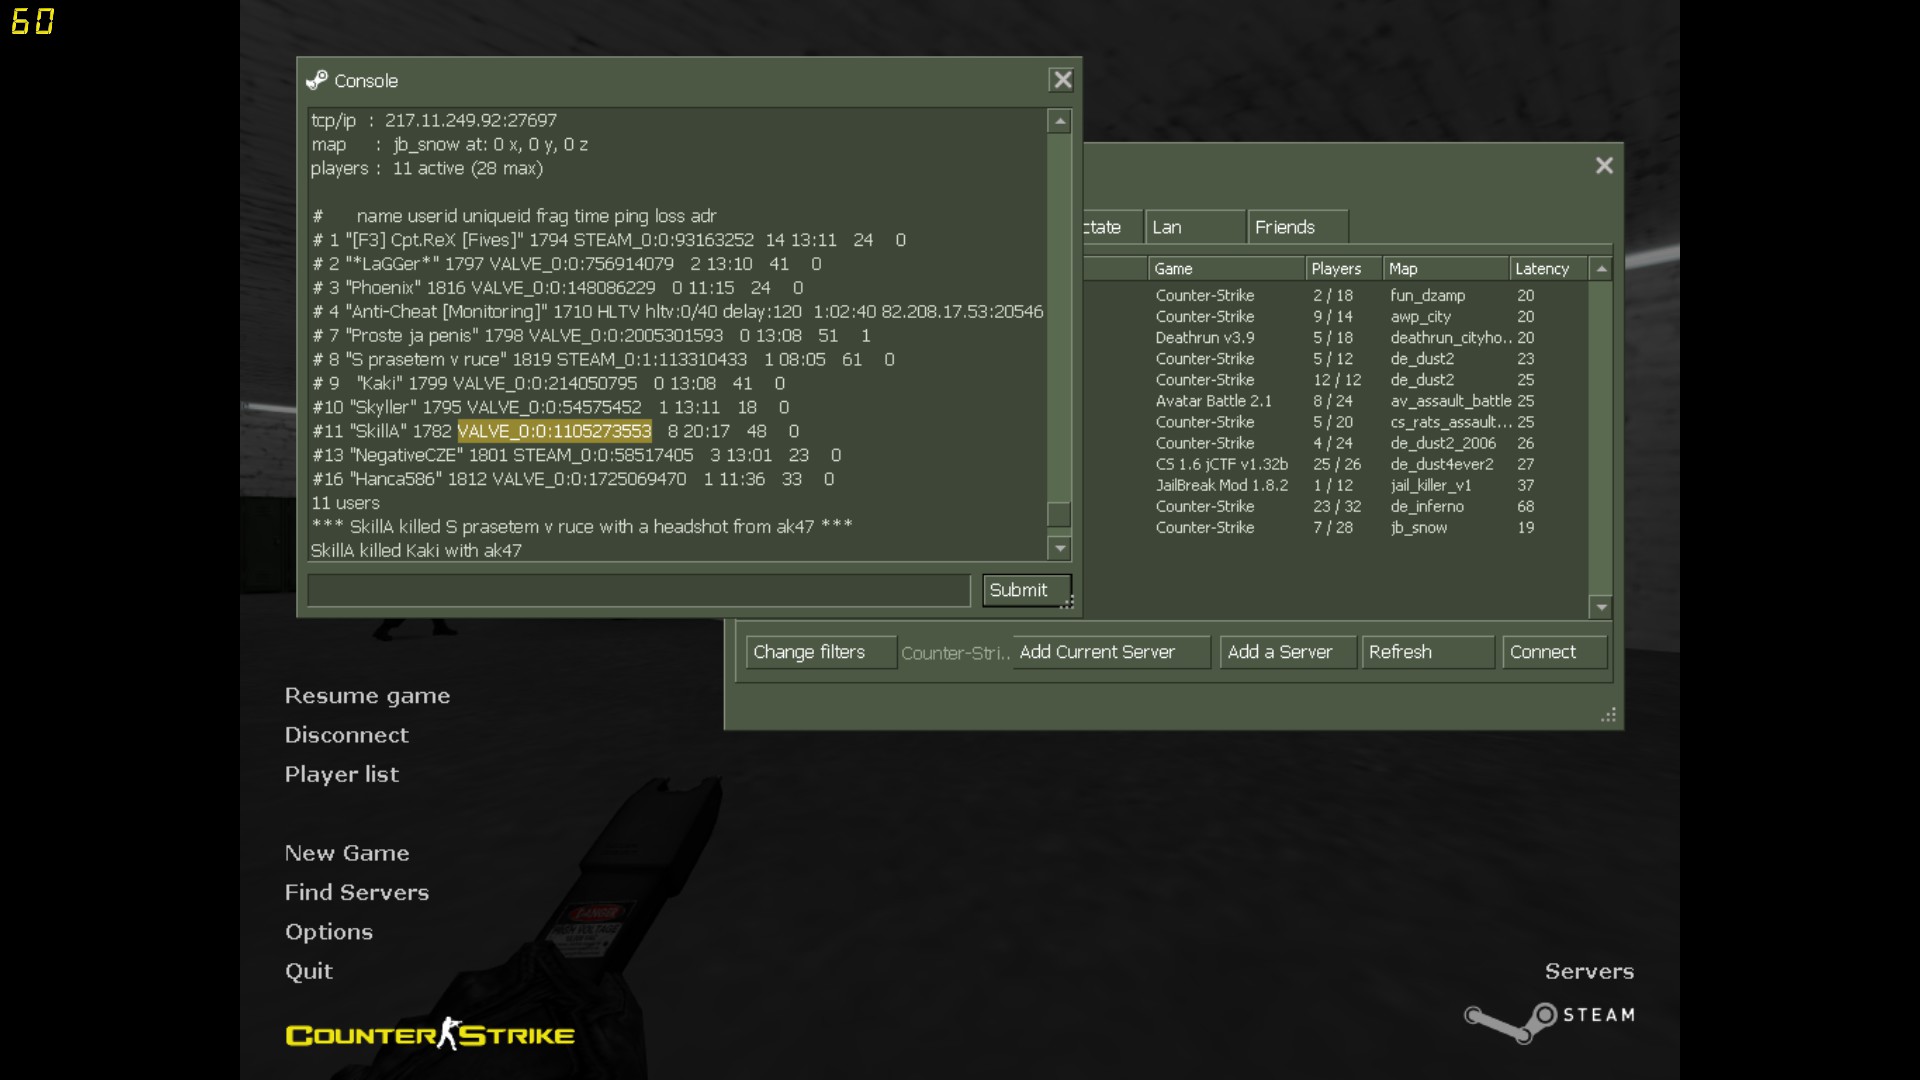
Task: Click console line for Cpt.ReX
Action: coord(609,240)
